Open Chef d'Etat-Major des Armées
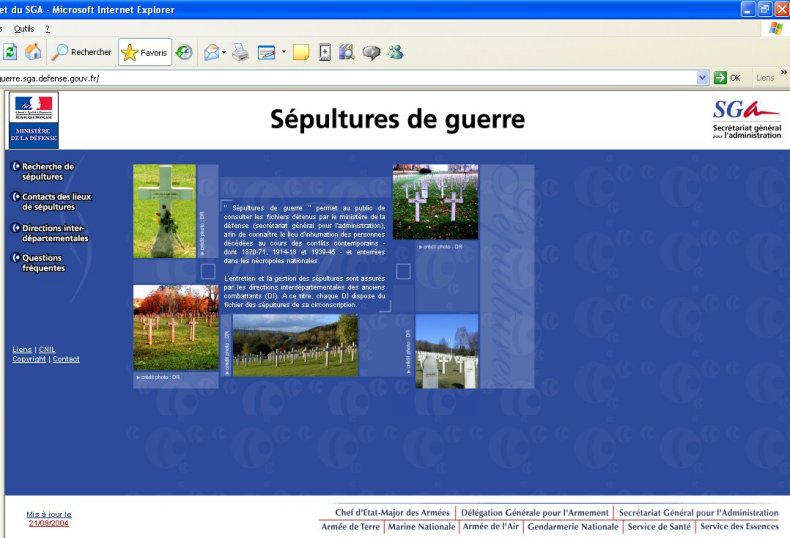The image size is (790, 538). 392,512
